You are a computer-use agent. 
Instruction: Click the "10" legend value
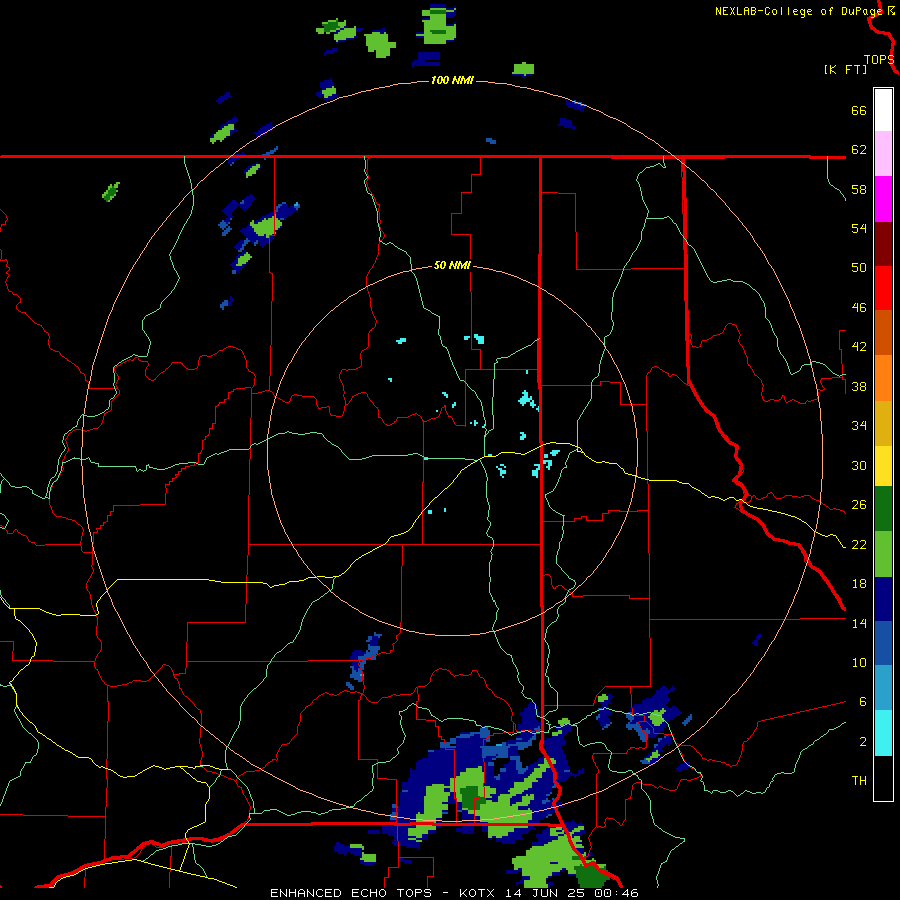(859, 662)
